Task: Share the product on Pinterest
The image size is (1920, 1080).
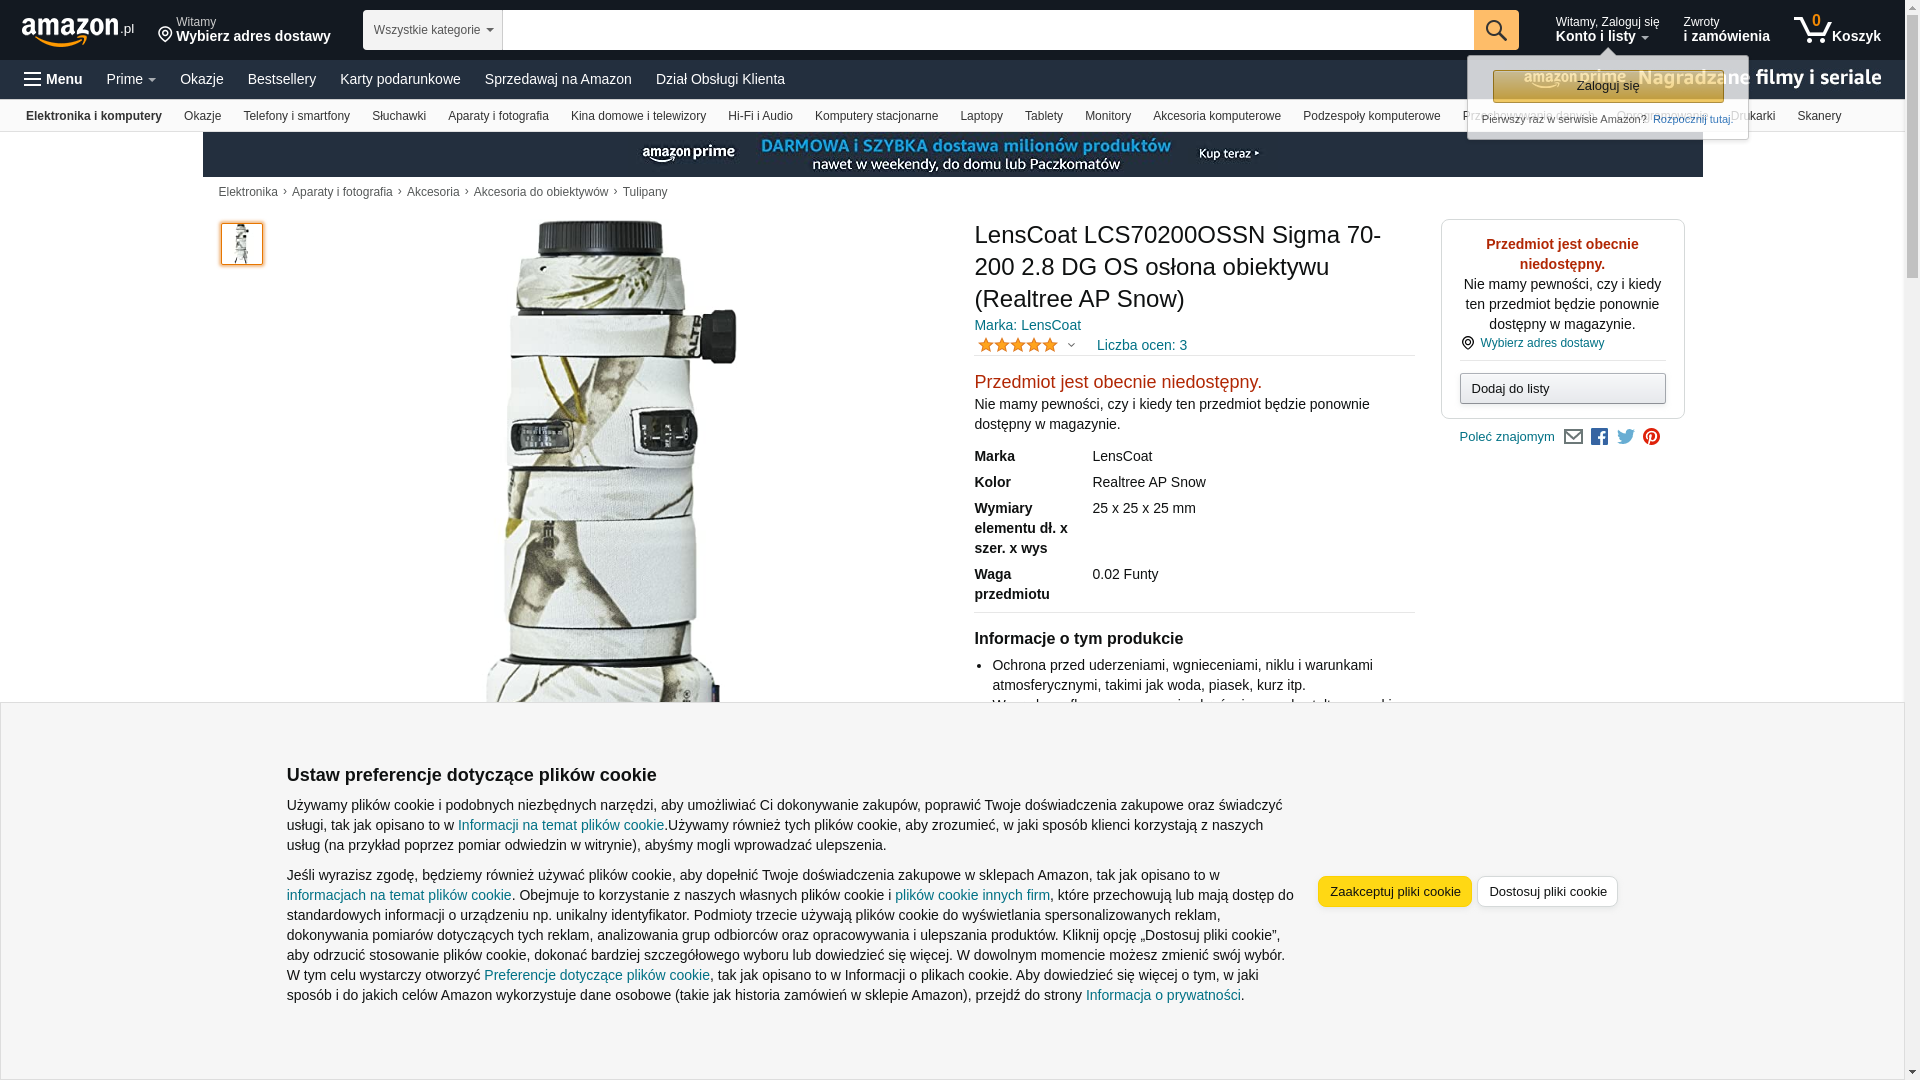Action: tap(1652, 437)
